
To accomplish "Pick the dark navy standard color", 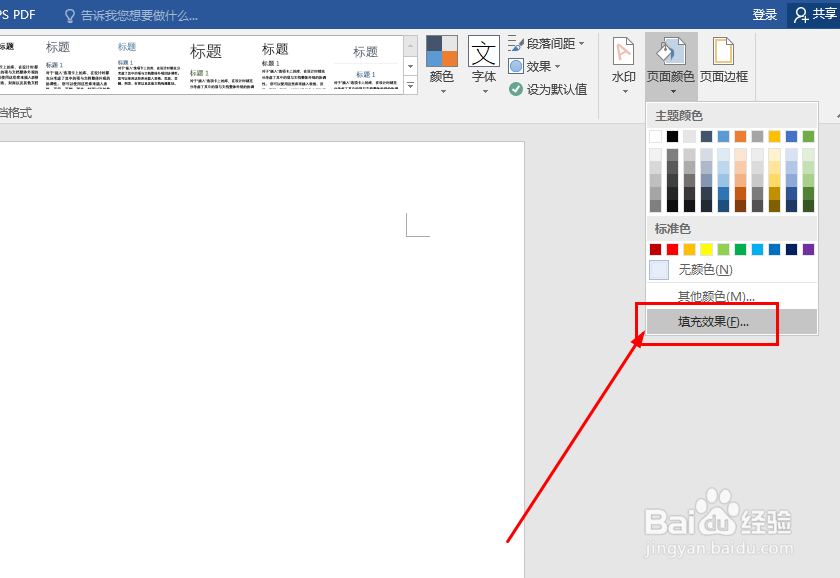I will pos(791,249).
